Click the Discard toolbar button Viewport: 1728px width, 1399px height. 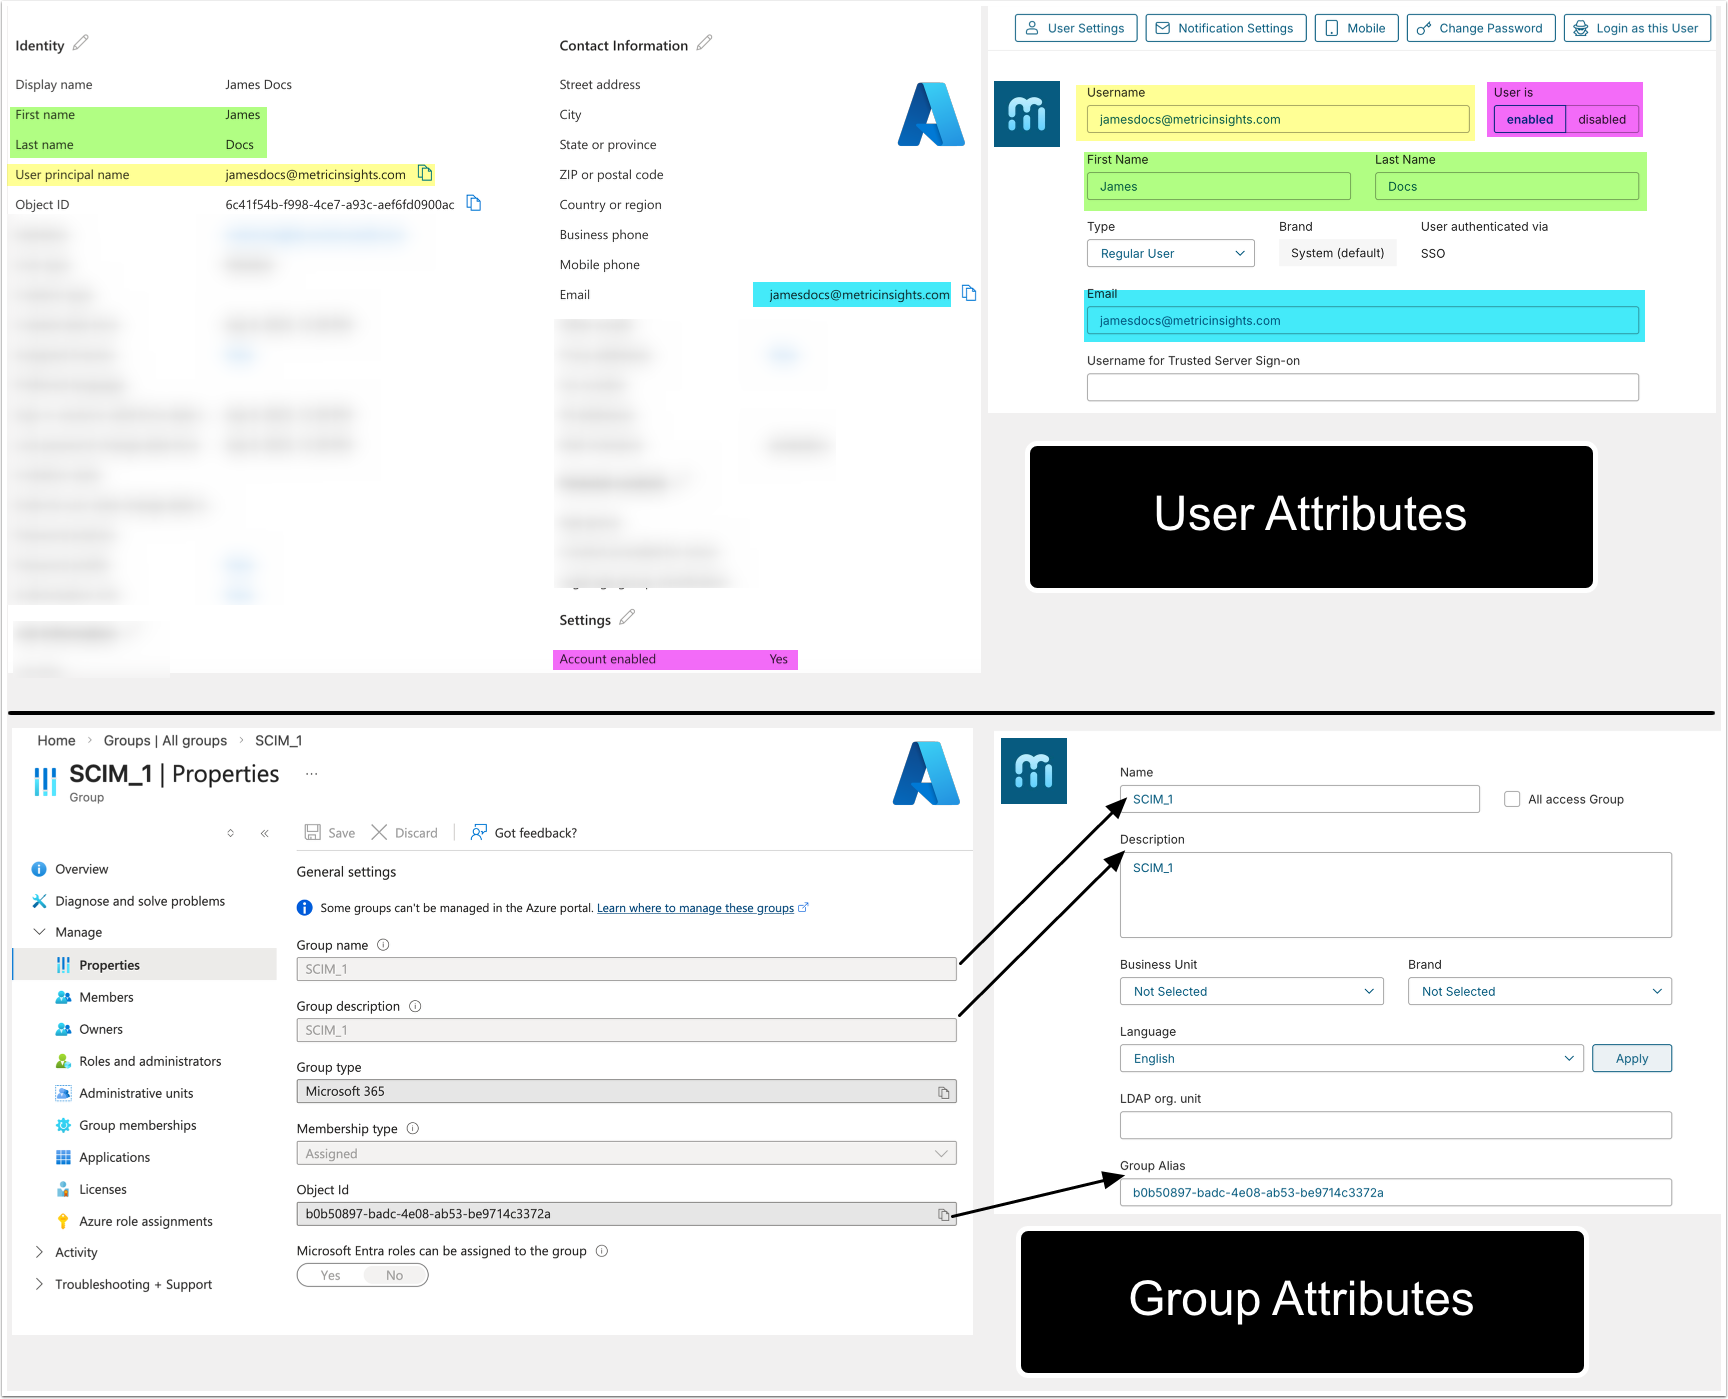click(405, 833)
